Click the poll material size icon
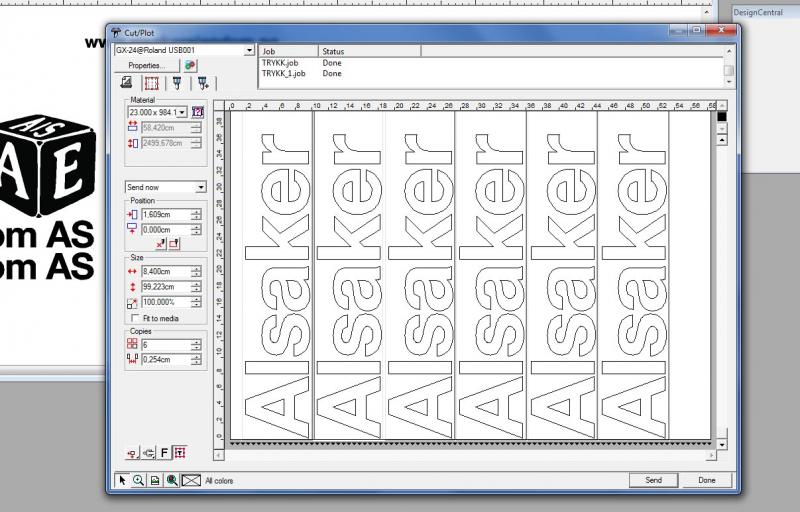800x512 pixels. (197, 112)
